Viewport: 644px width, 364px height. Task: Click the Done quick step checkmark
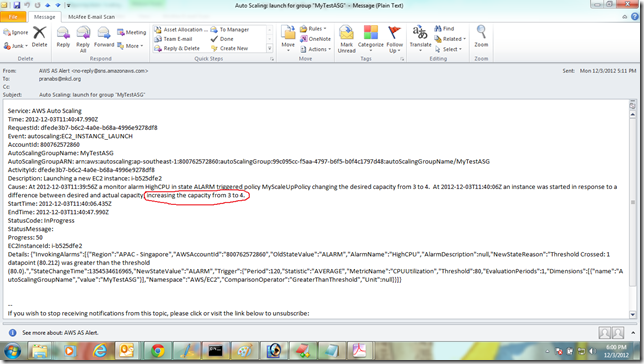[x=222, y=39]
